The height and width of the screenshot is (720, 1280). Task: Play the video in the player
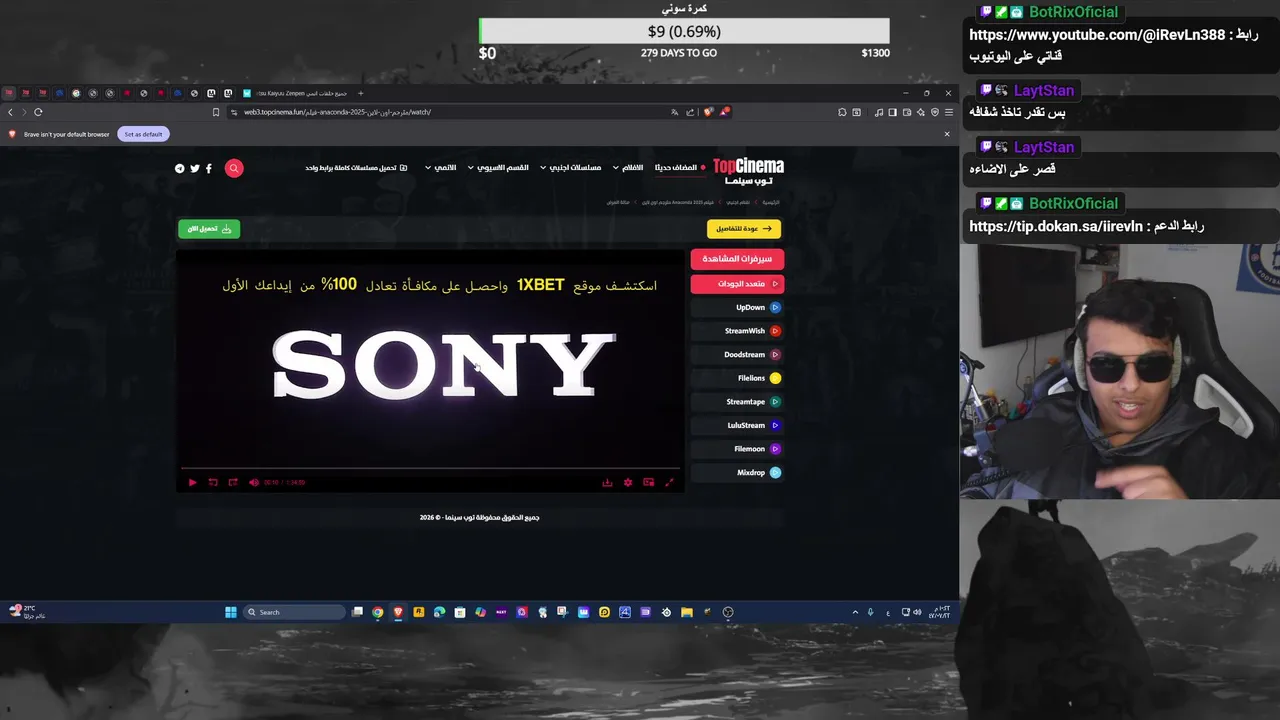click(192, 482)
